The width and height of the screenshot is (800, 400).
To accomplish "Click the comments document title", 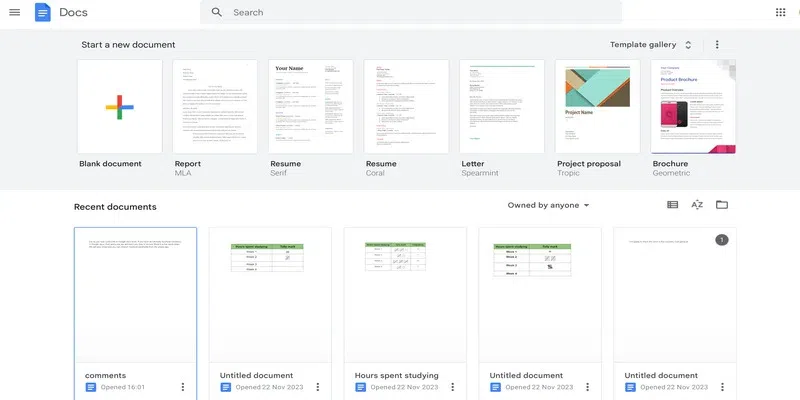I will (x=105, y=376).
